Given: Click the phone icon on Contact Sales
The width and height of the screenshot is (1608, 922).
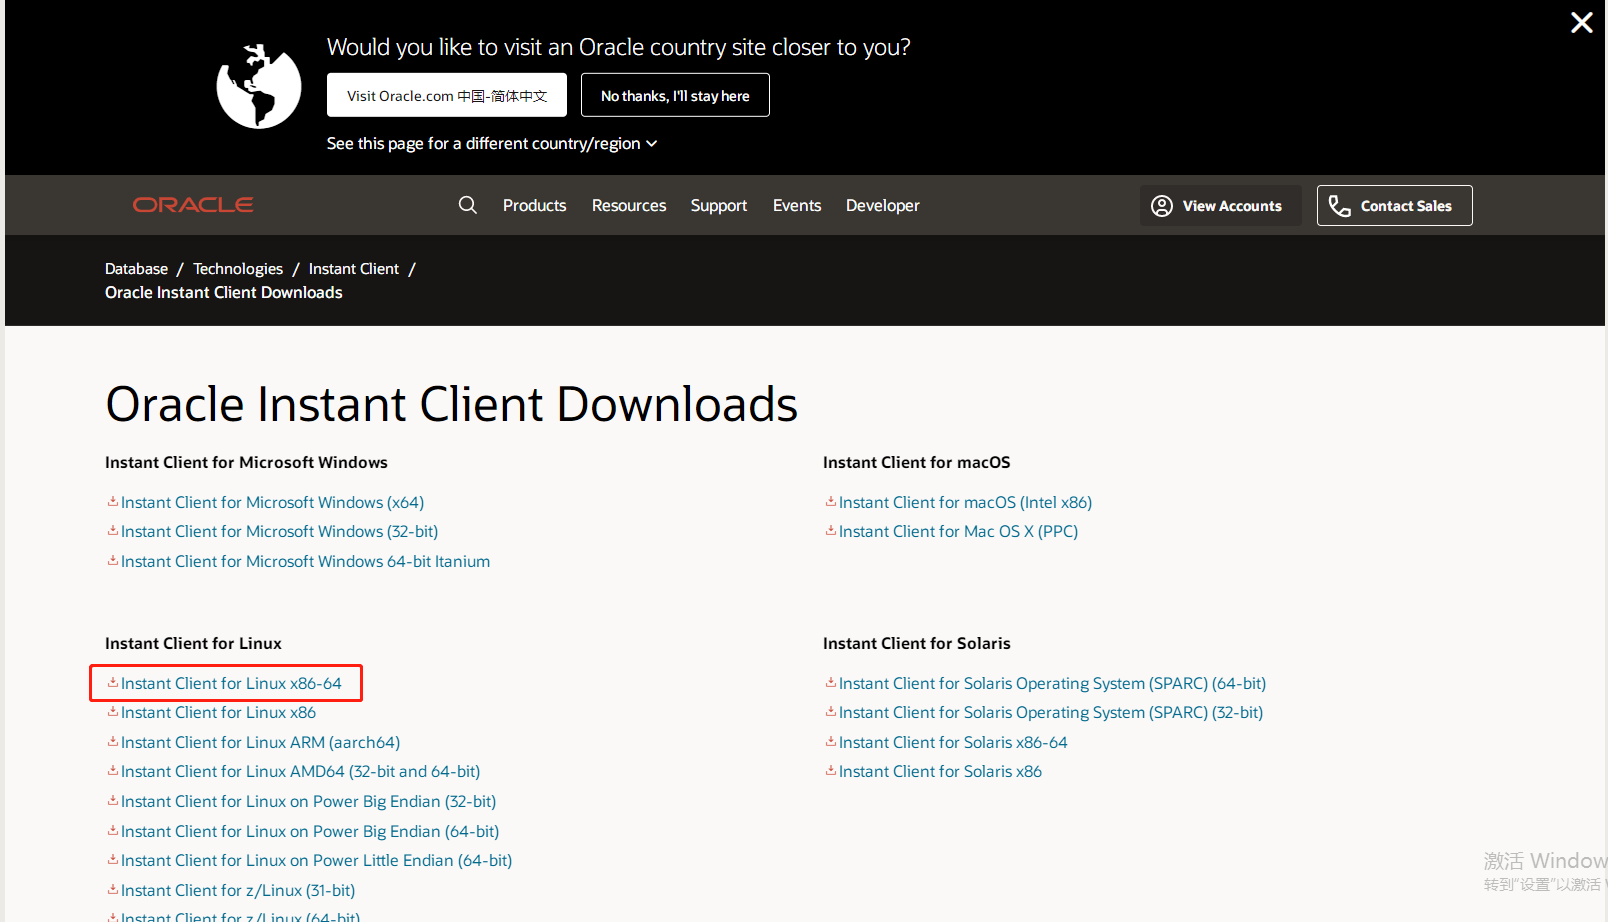Looking at the screenshot, I should pyautogui.click(x=1340, y=205).
